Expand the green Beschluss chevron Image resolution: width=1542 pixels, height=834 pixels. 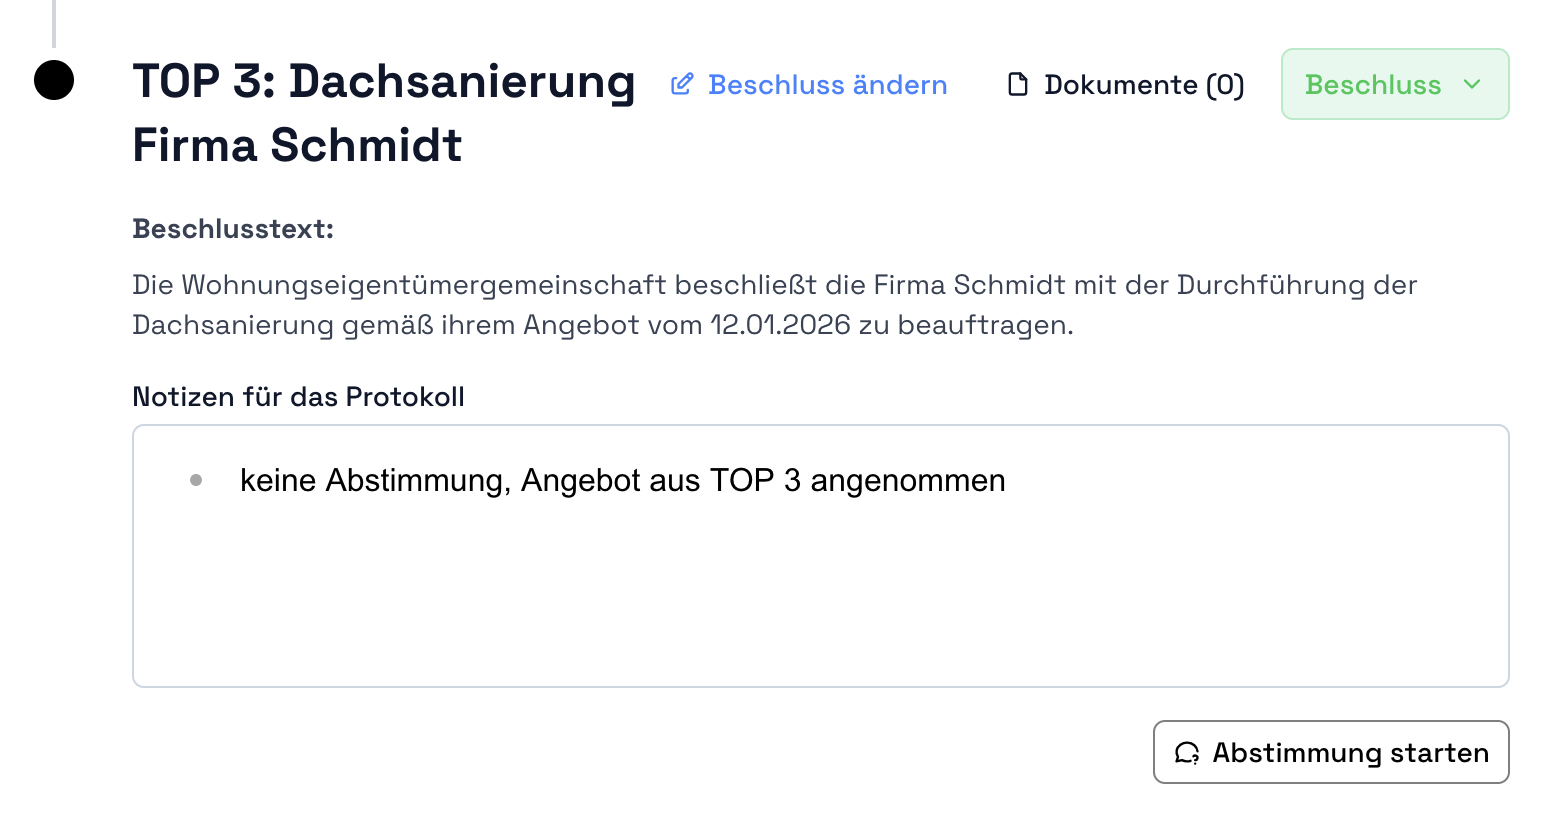click(x=1471, y=85)
